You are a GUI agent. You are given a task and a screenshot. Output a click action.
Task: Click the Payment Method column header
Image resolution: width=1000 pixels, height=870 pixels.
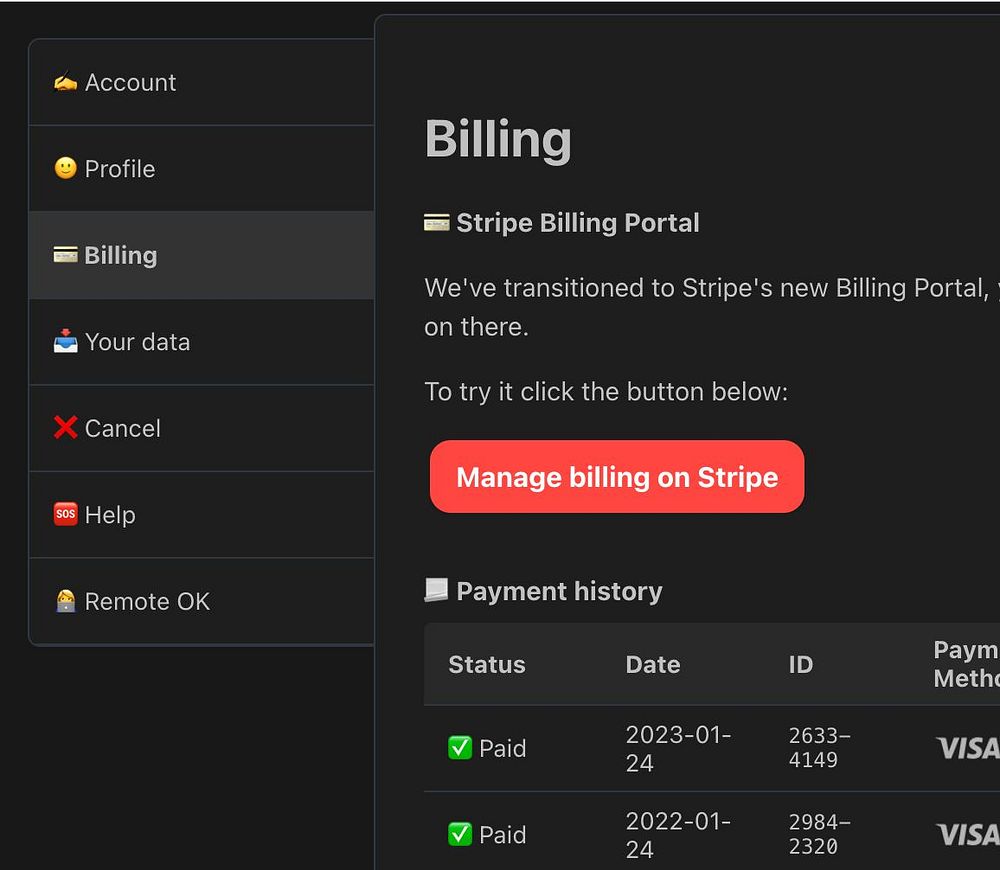coord(966,664)
